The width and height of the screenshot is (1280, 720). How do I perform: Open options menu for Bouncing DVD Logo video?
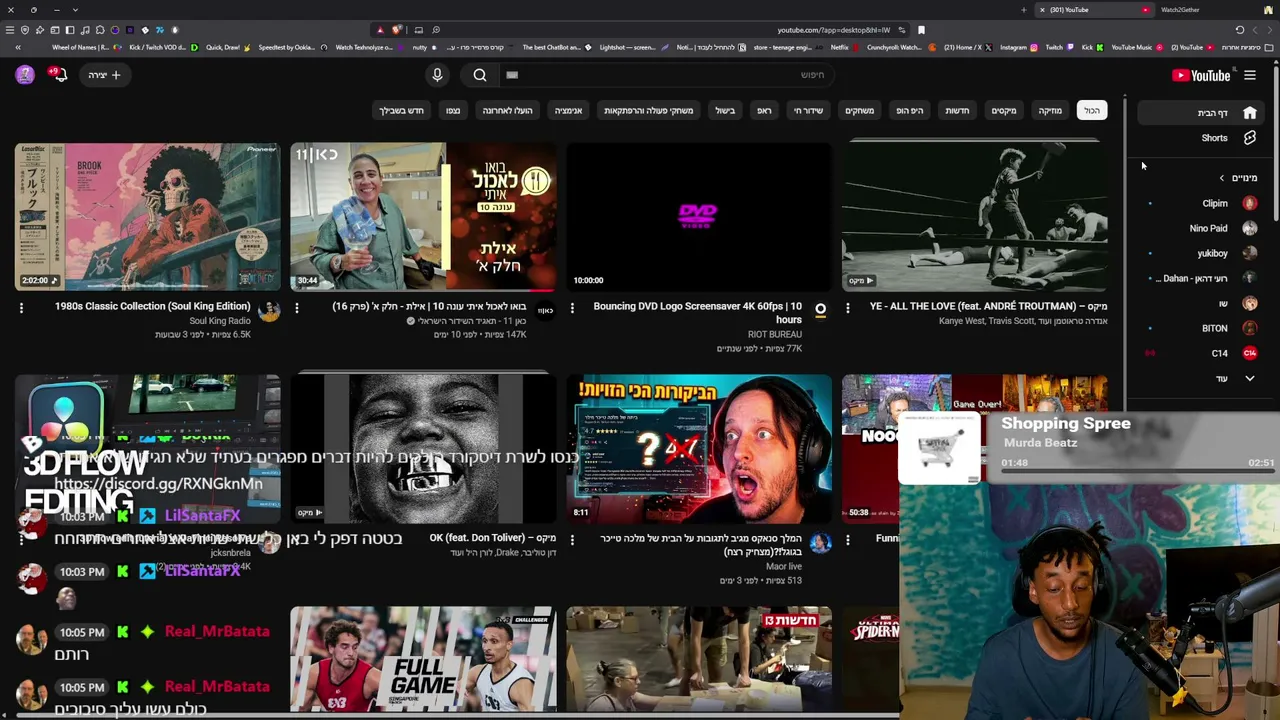point(572,308)
